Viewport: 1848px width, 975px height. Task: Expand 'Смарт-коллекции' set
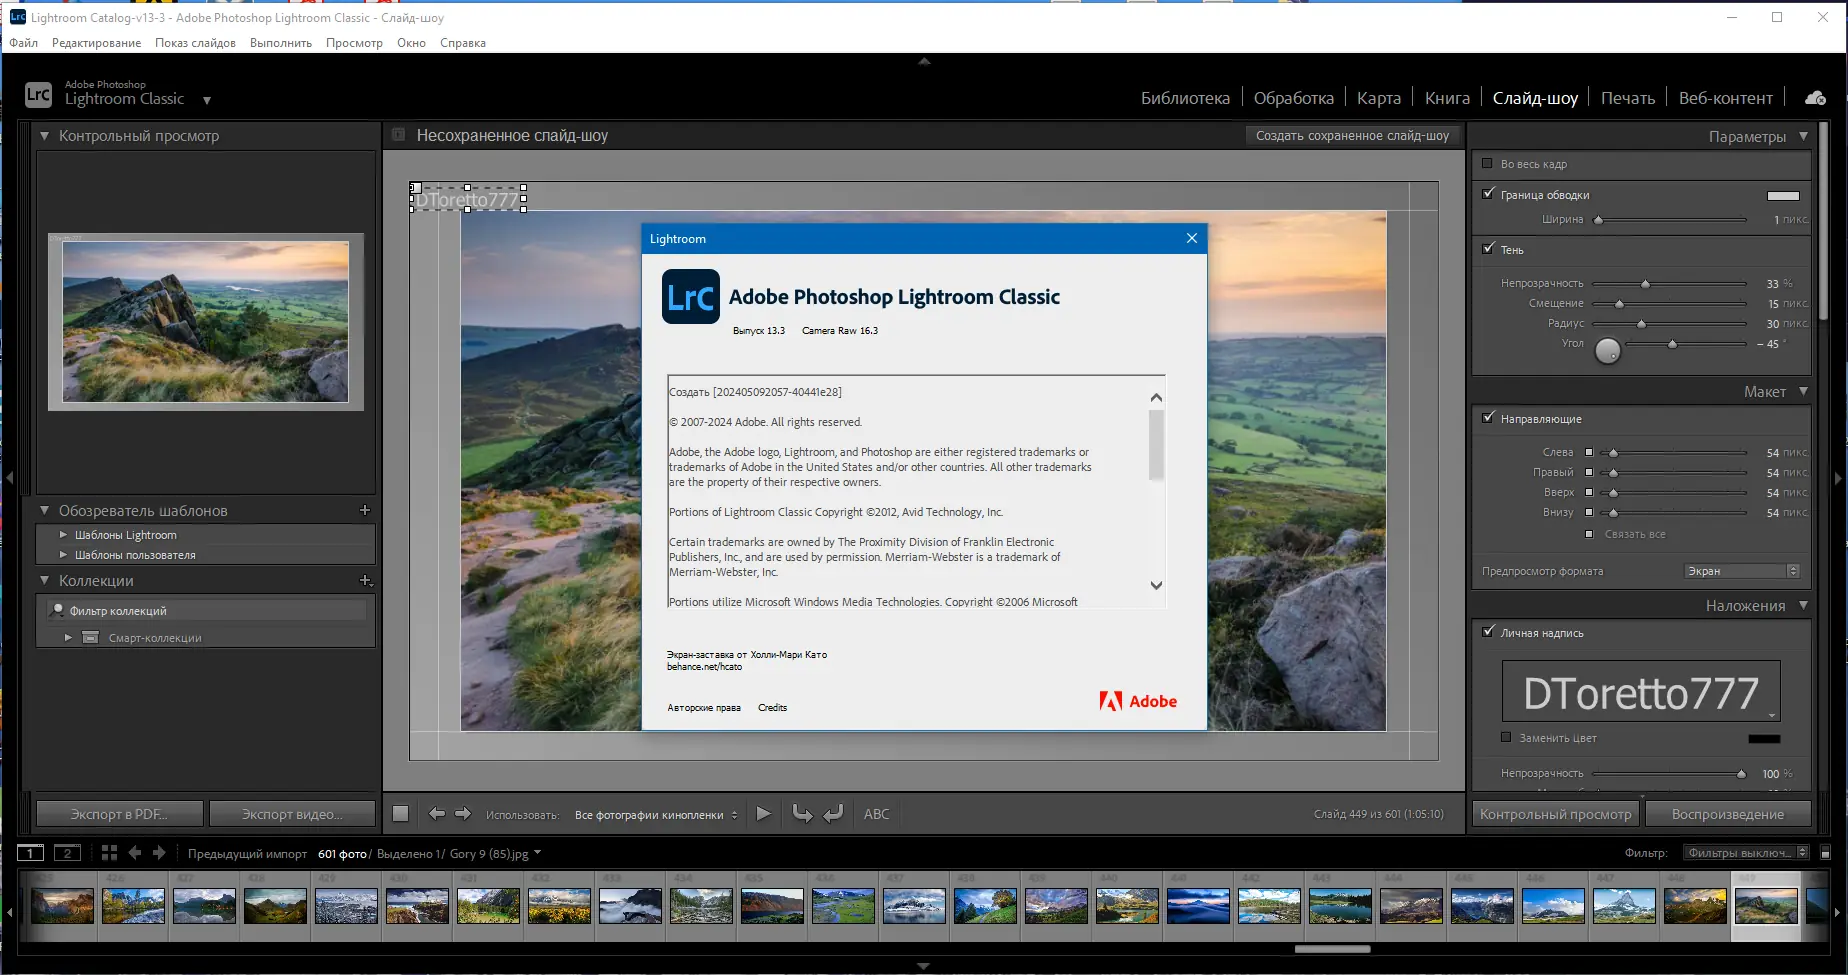[x=68, y=637]
